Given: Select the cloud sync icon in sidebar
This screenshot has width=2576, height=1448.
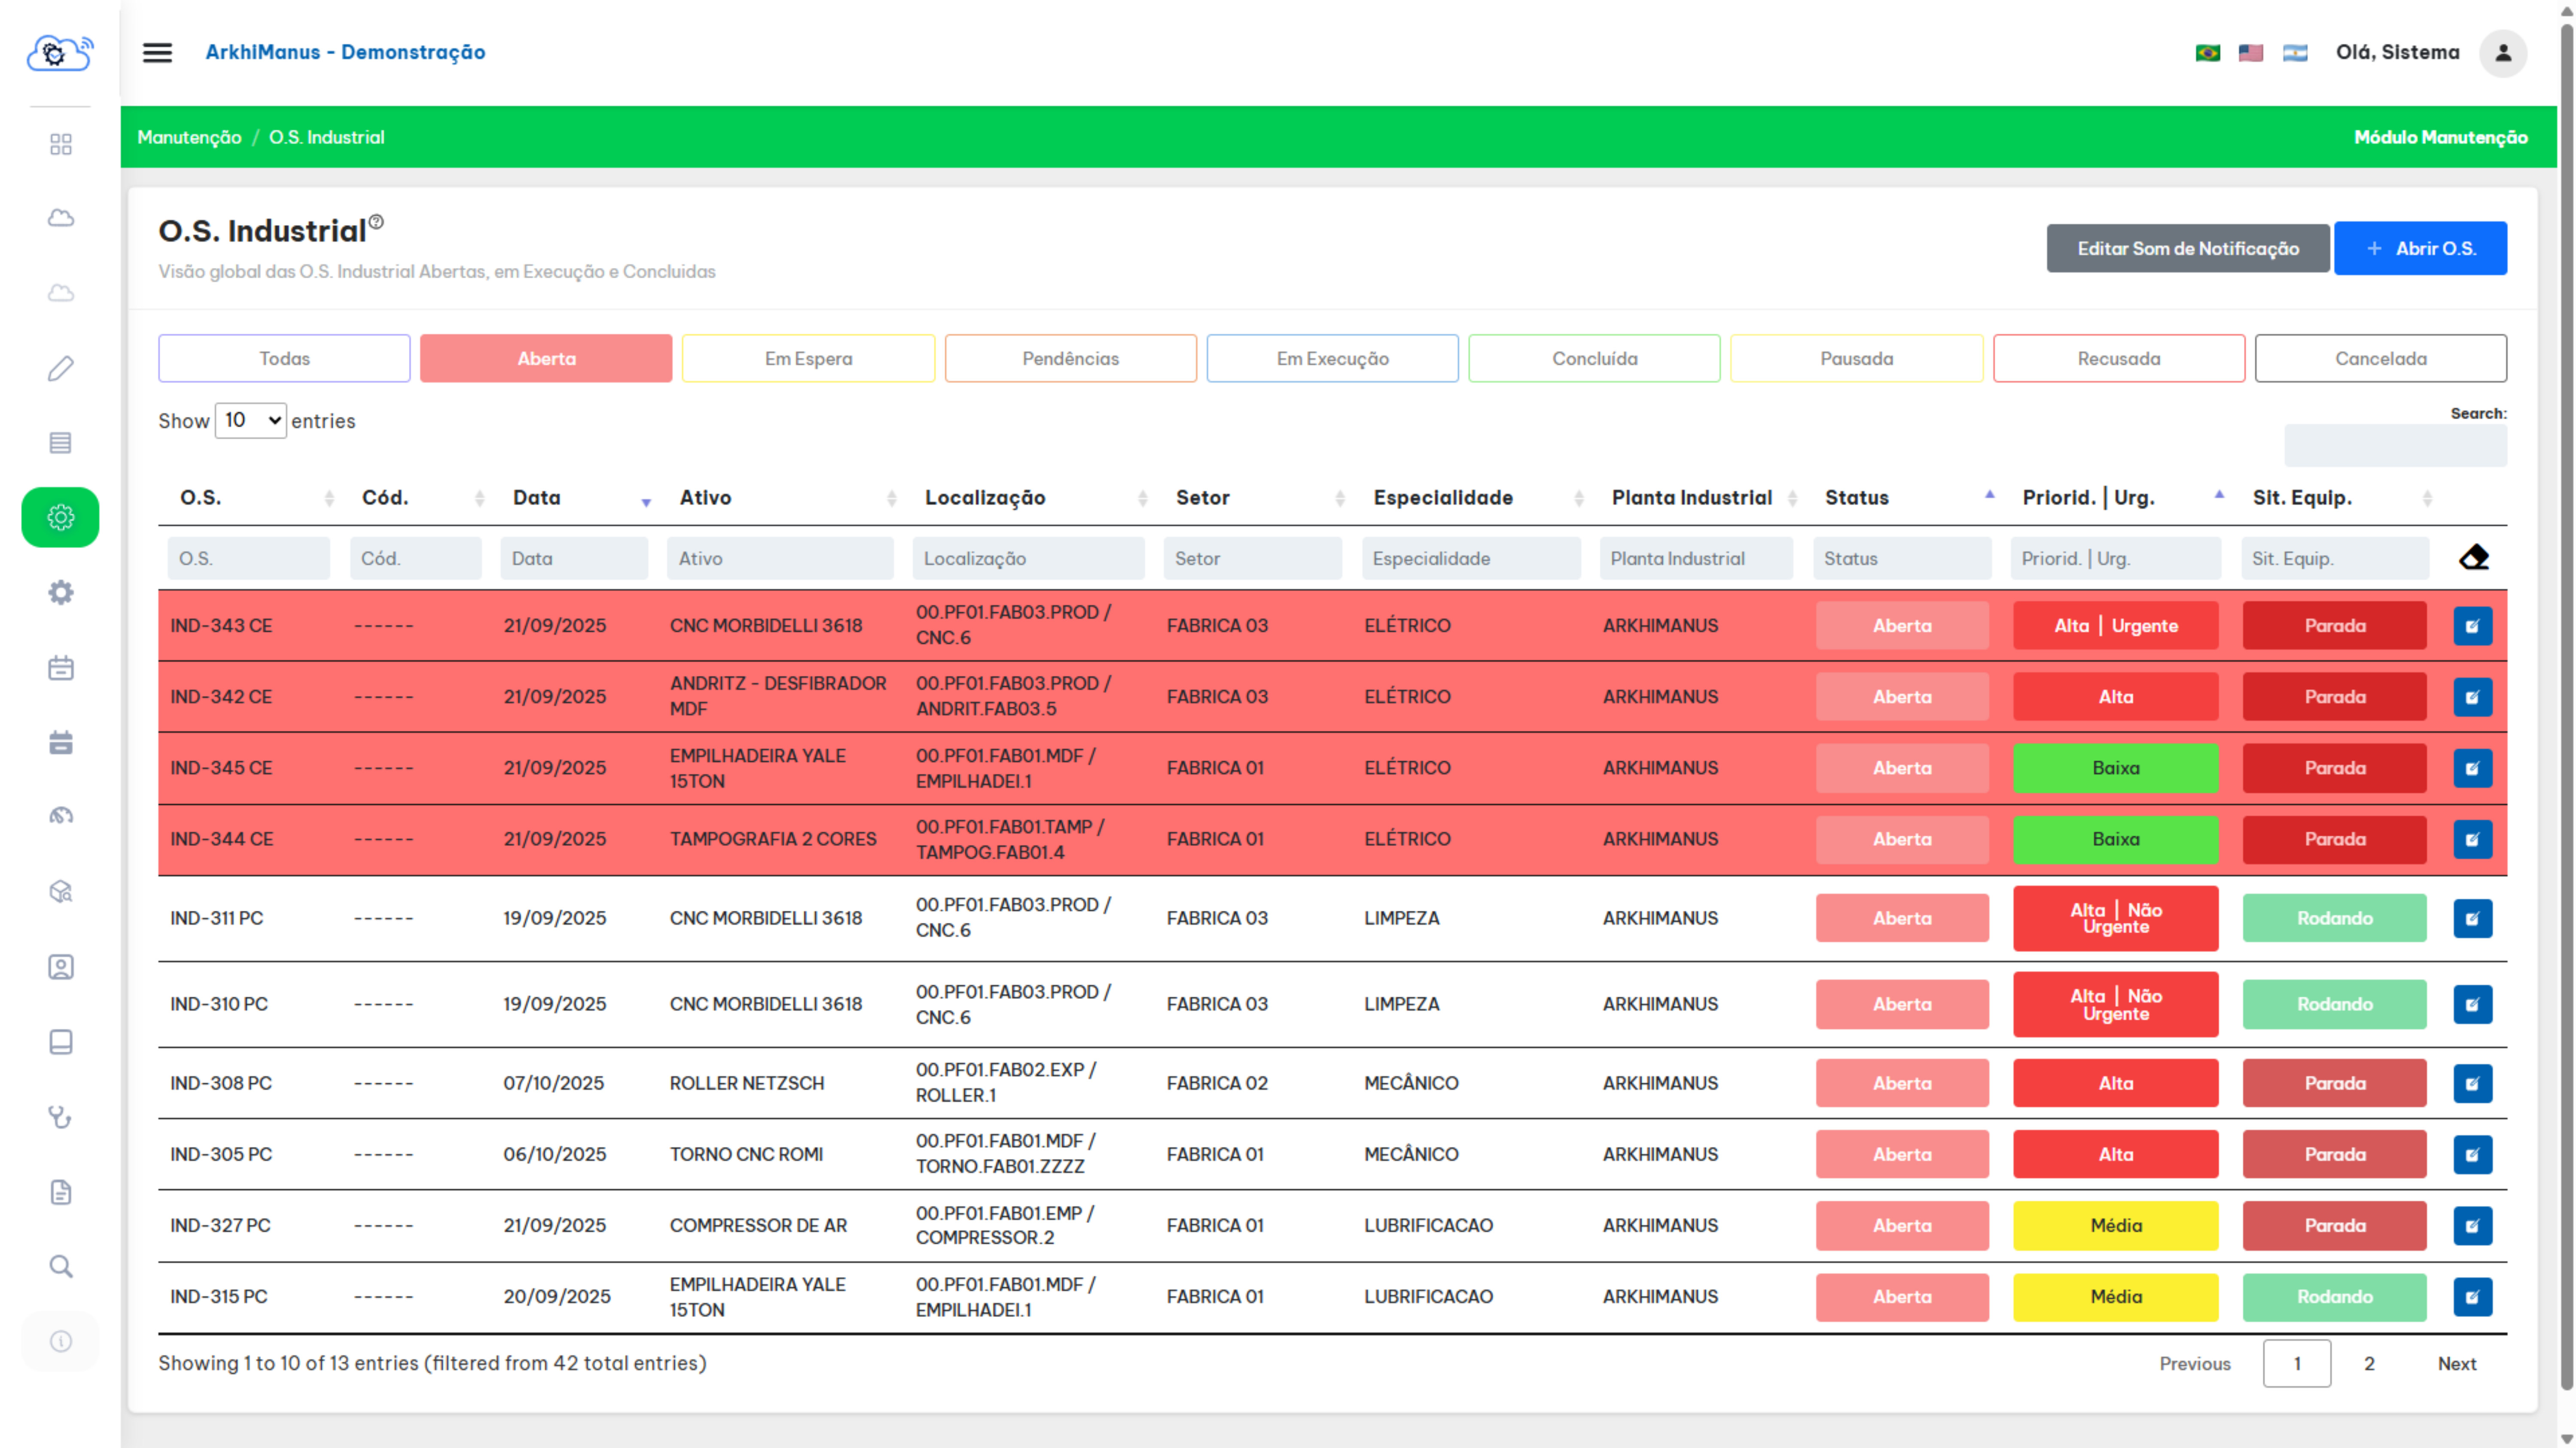Looking at the screenshot, I should point(60,217).
